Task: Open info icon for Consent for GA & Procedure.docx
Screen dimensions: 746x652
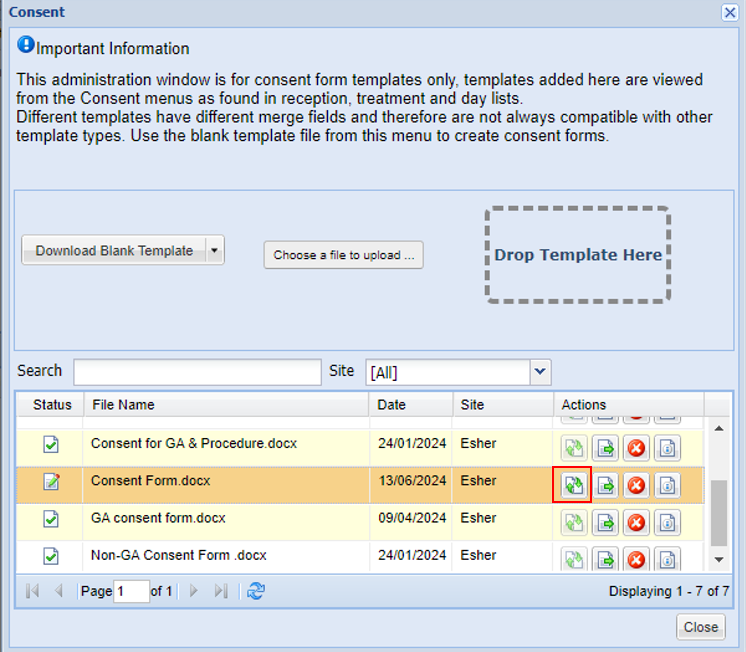Action: point(667,448)
